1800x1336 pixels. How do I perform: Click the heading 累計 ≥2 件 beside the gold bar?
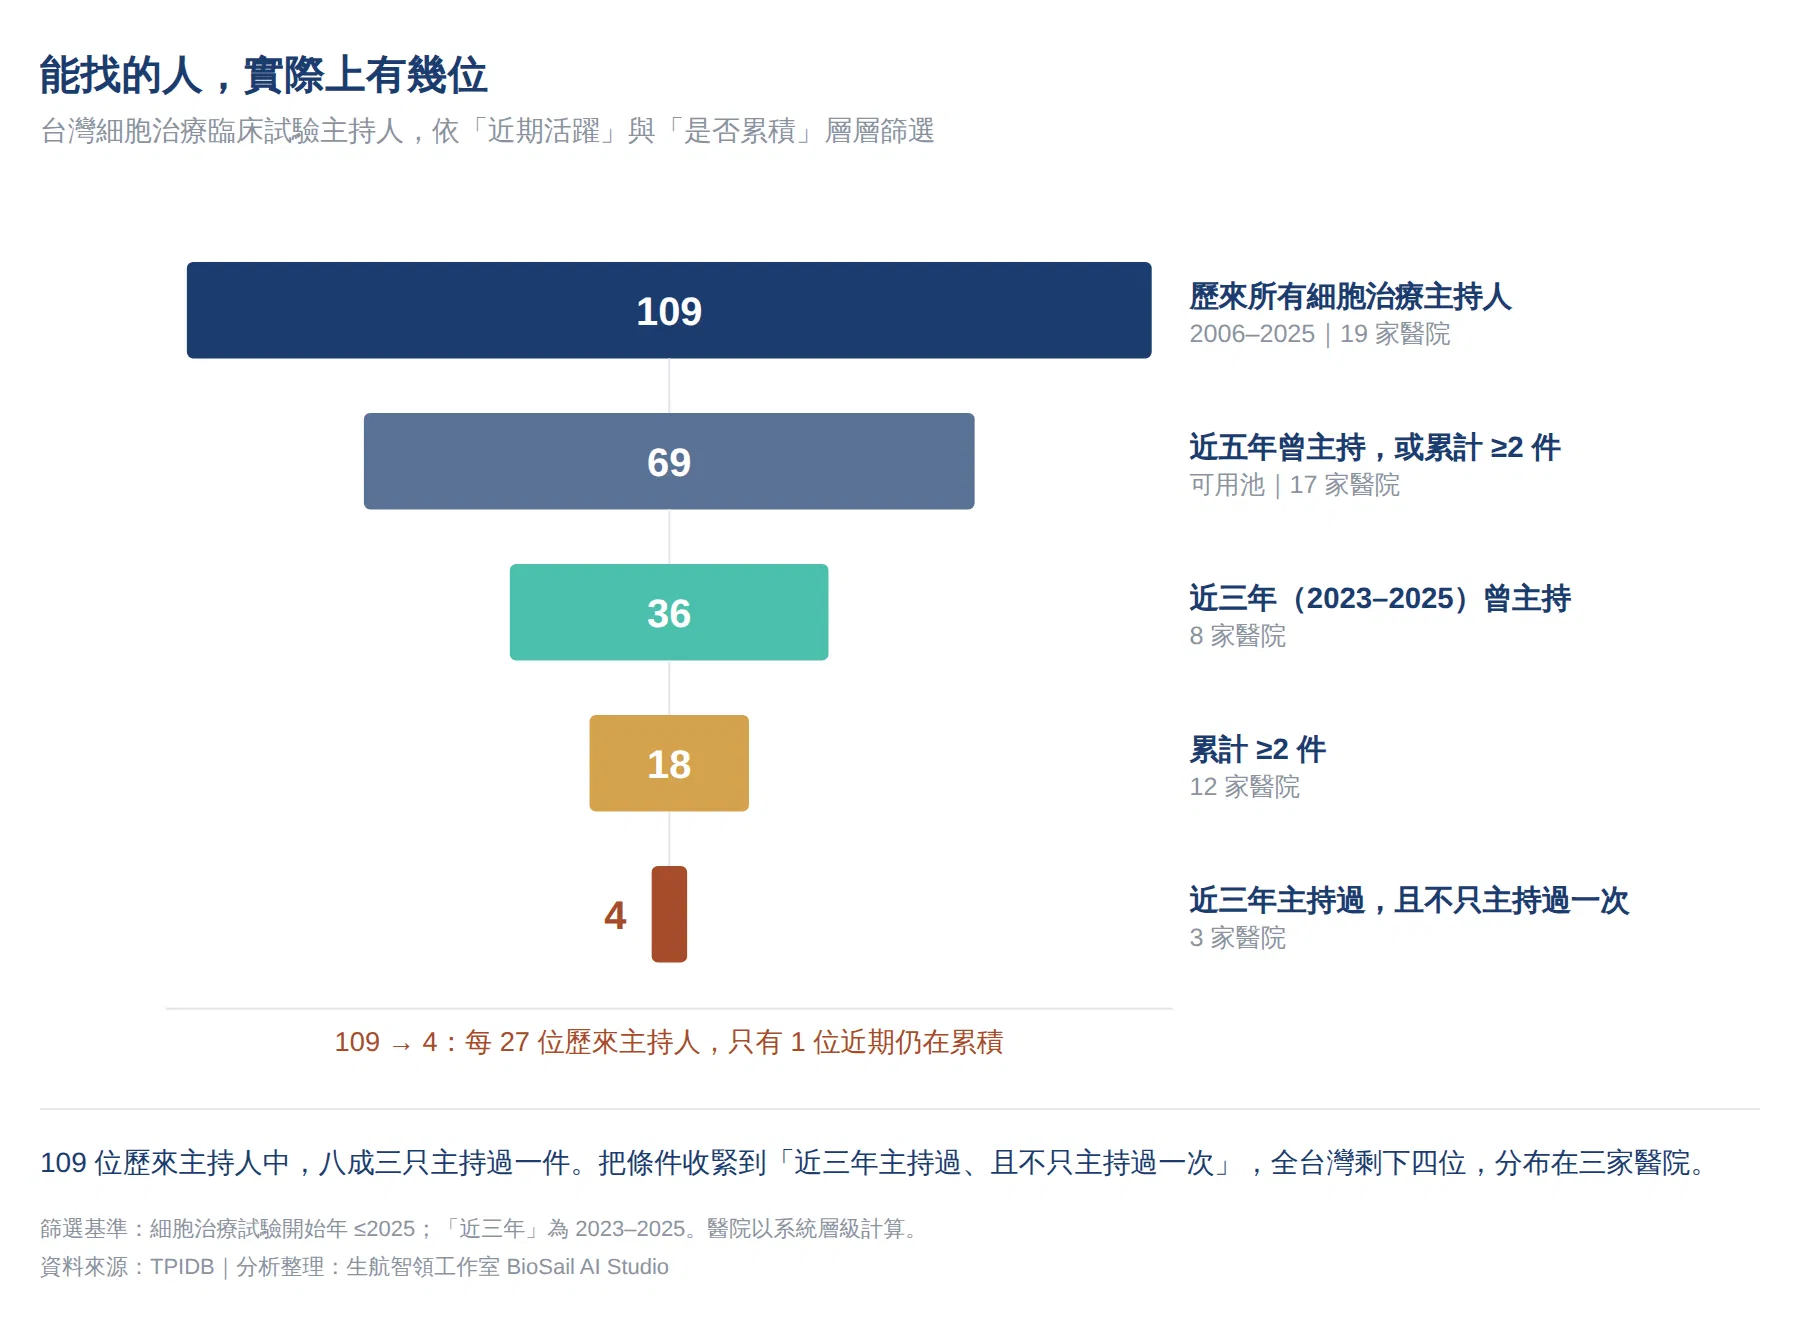pyautogui.click(x=1258, y=749)
